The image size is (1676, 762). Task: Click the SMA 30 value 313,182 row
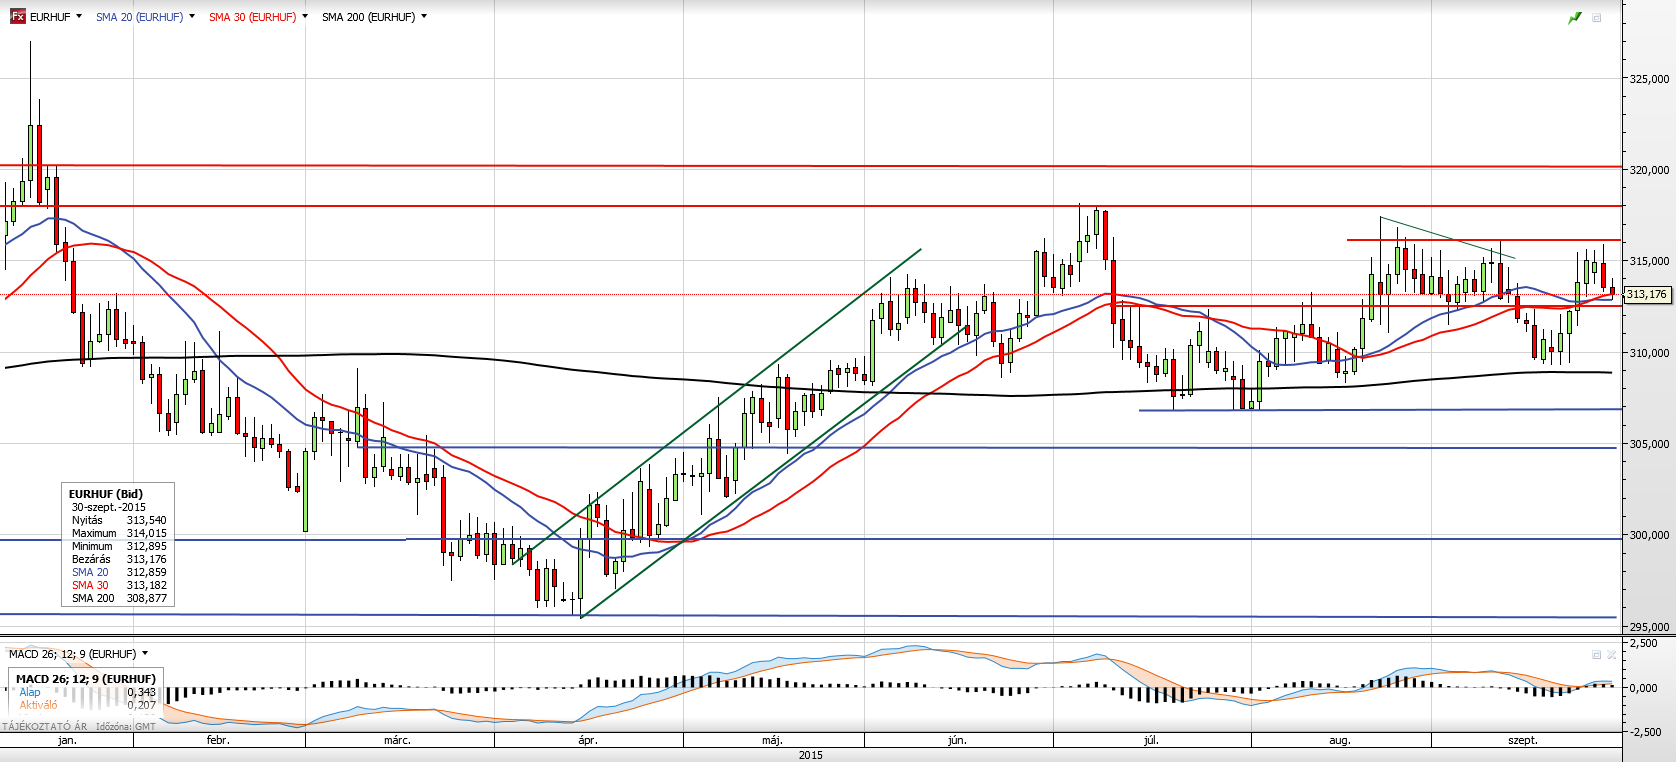(x=119, y=585)
